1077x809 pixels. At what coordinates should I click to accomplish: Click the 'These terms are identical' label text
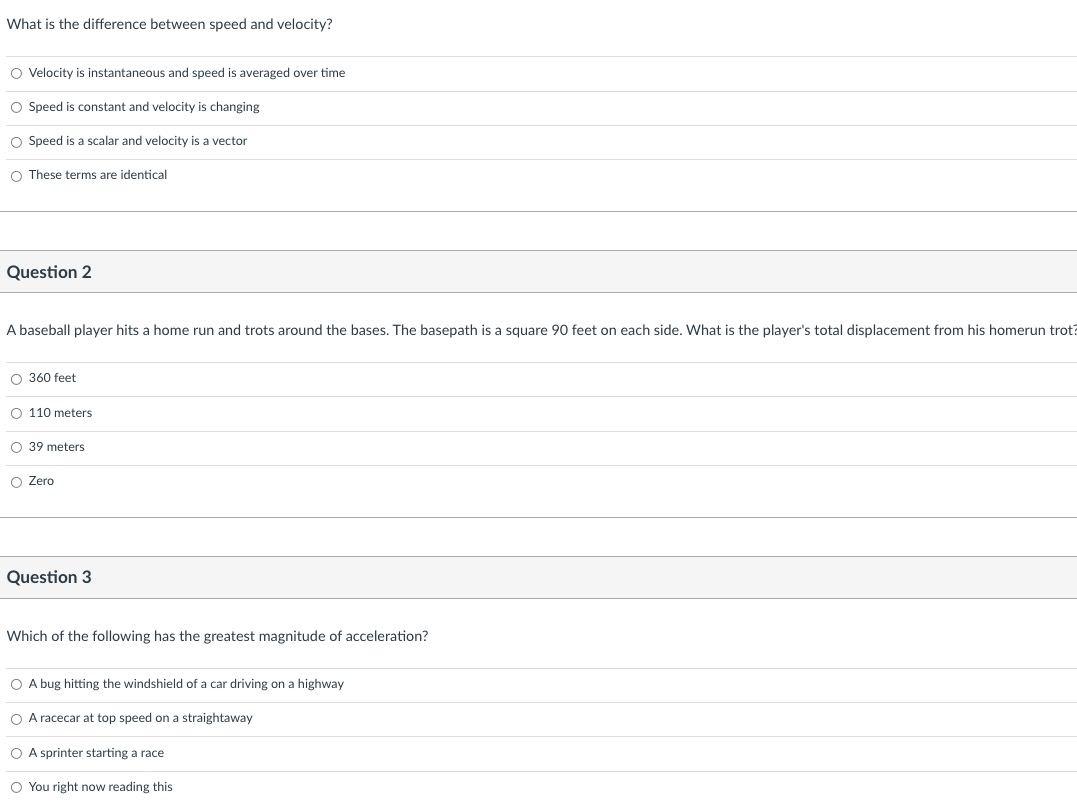(98, 174)
